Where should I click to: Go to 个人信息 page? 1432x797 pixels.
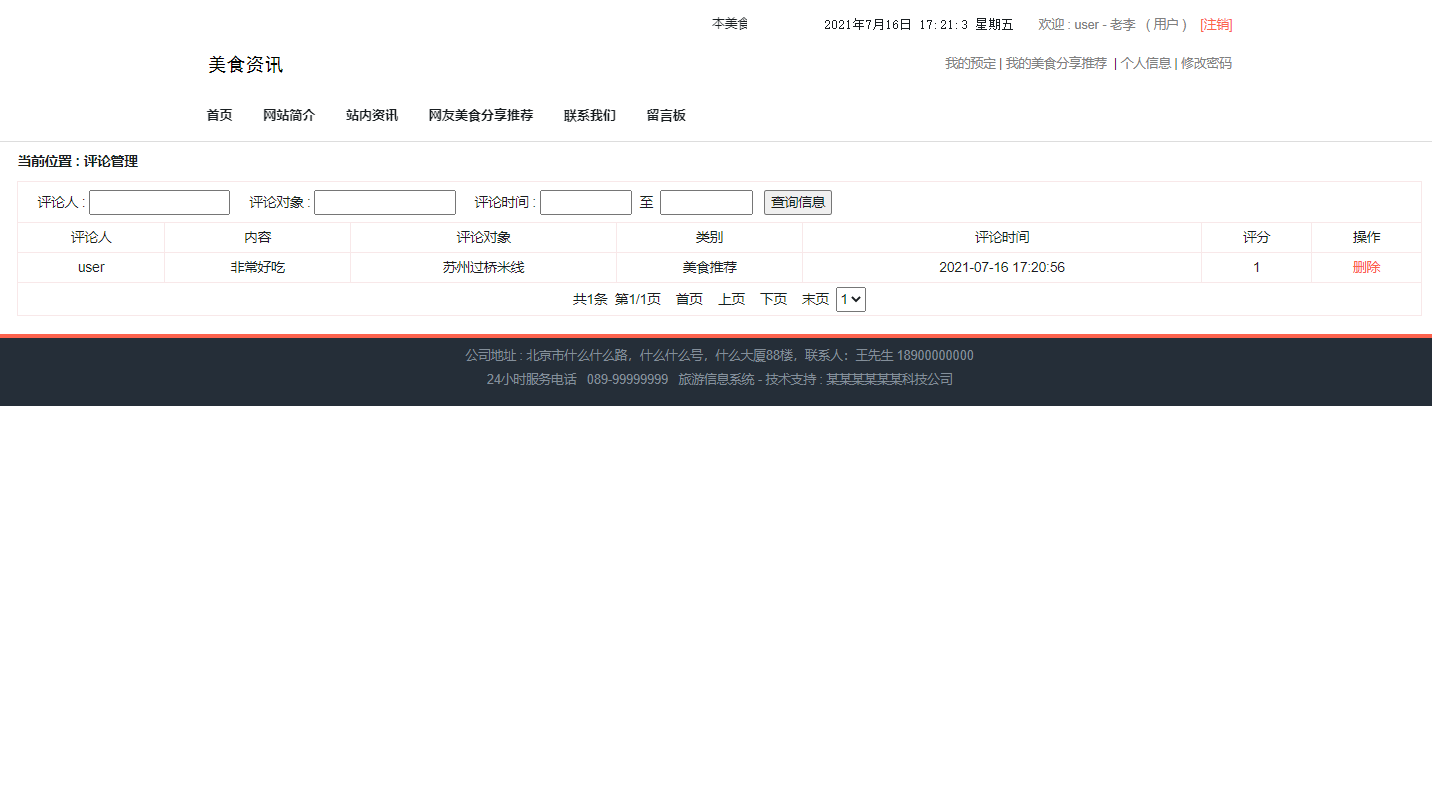[x=1146, y=63]
